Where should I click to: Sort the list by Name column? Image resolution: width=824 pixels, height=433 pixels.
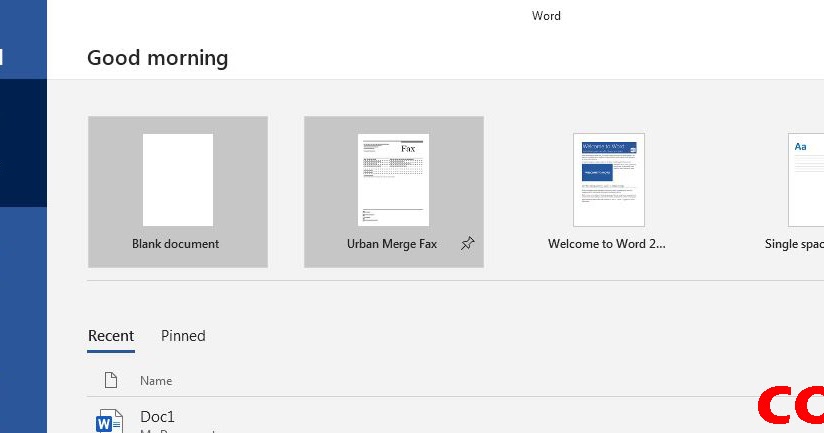[x=156, y=381]
